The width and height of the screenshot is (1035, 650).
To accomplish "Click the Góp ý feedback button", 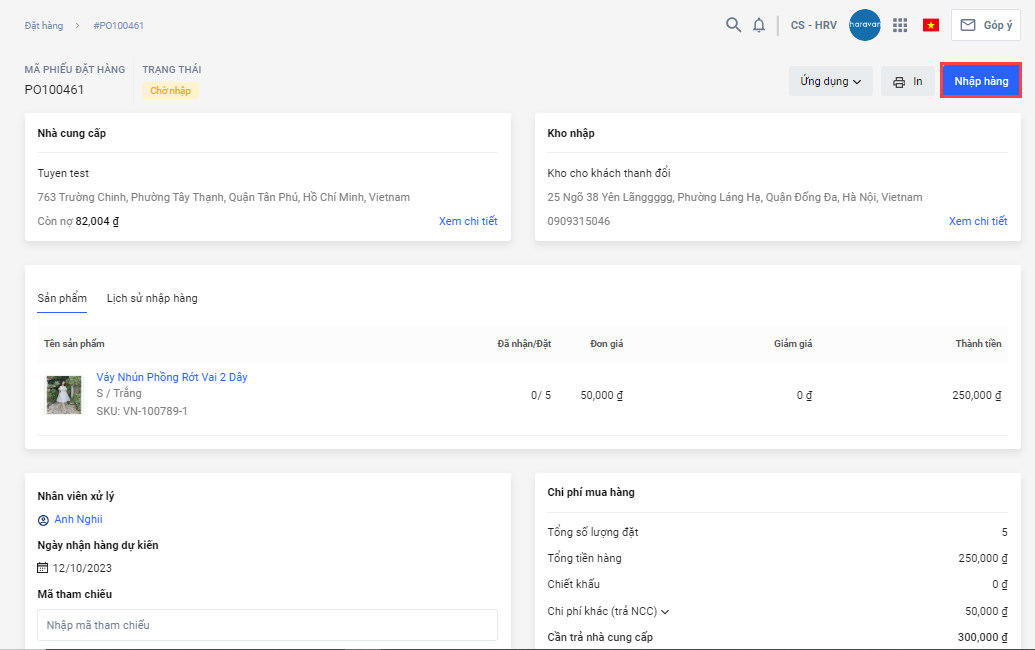I will tap(985, 25).
